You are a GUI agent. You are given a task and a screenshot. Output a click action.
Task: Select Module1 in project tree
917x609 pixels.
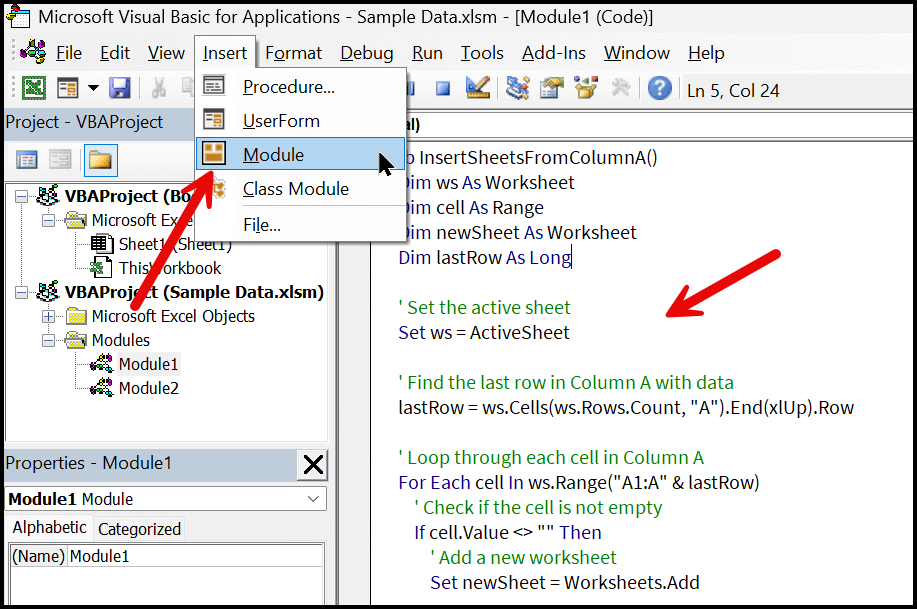pyautogui.click(x=149, y=364)
